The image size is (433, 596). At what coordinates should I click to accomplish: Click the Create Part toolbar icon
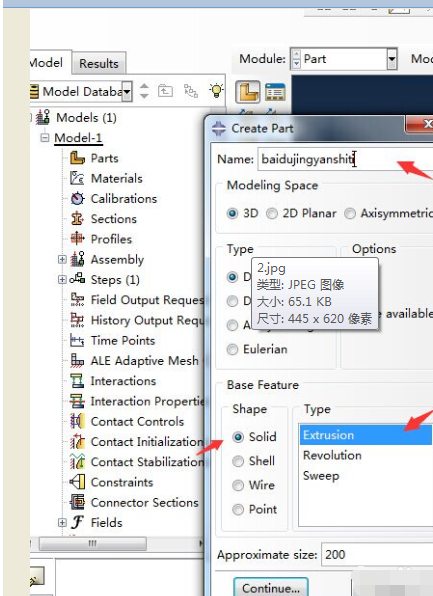(247, 92)
